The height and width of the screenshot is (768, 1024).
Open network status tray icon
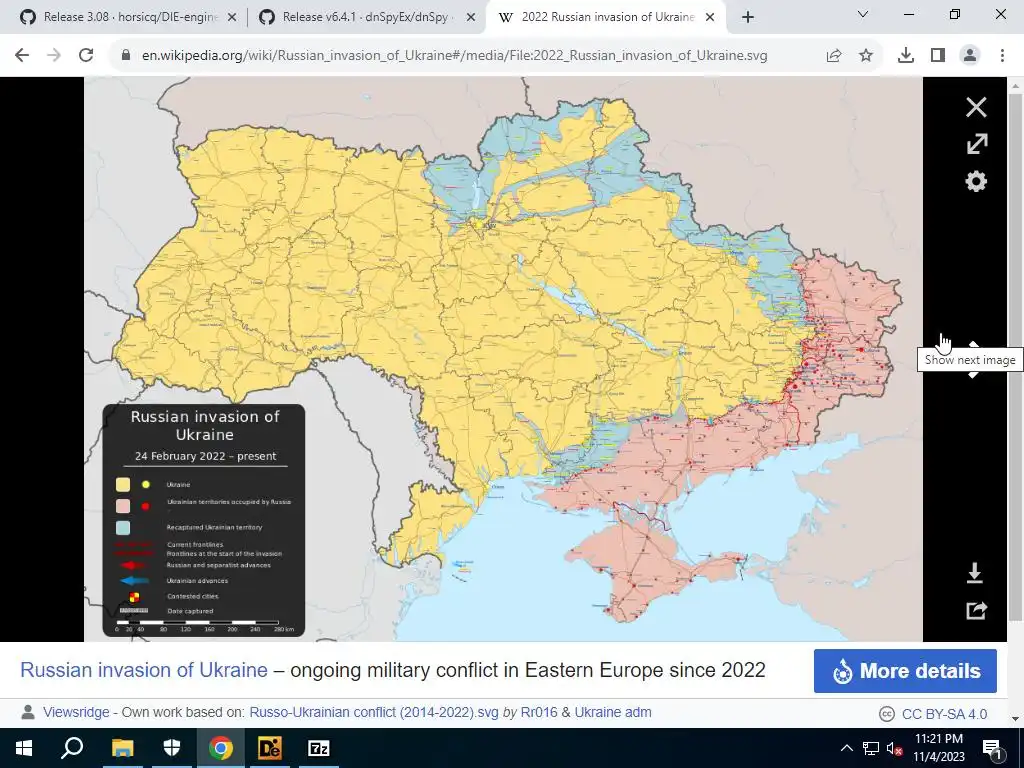click(871, 748)
